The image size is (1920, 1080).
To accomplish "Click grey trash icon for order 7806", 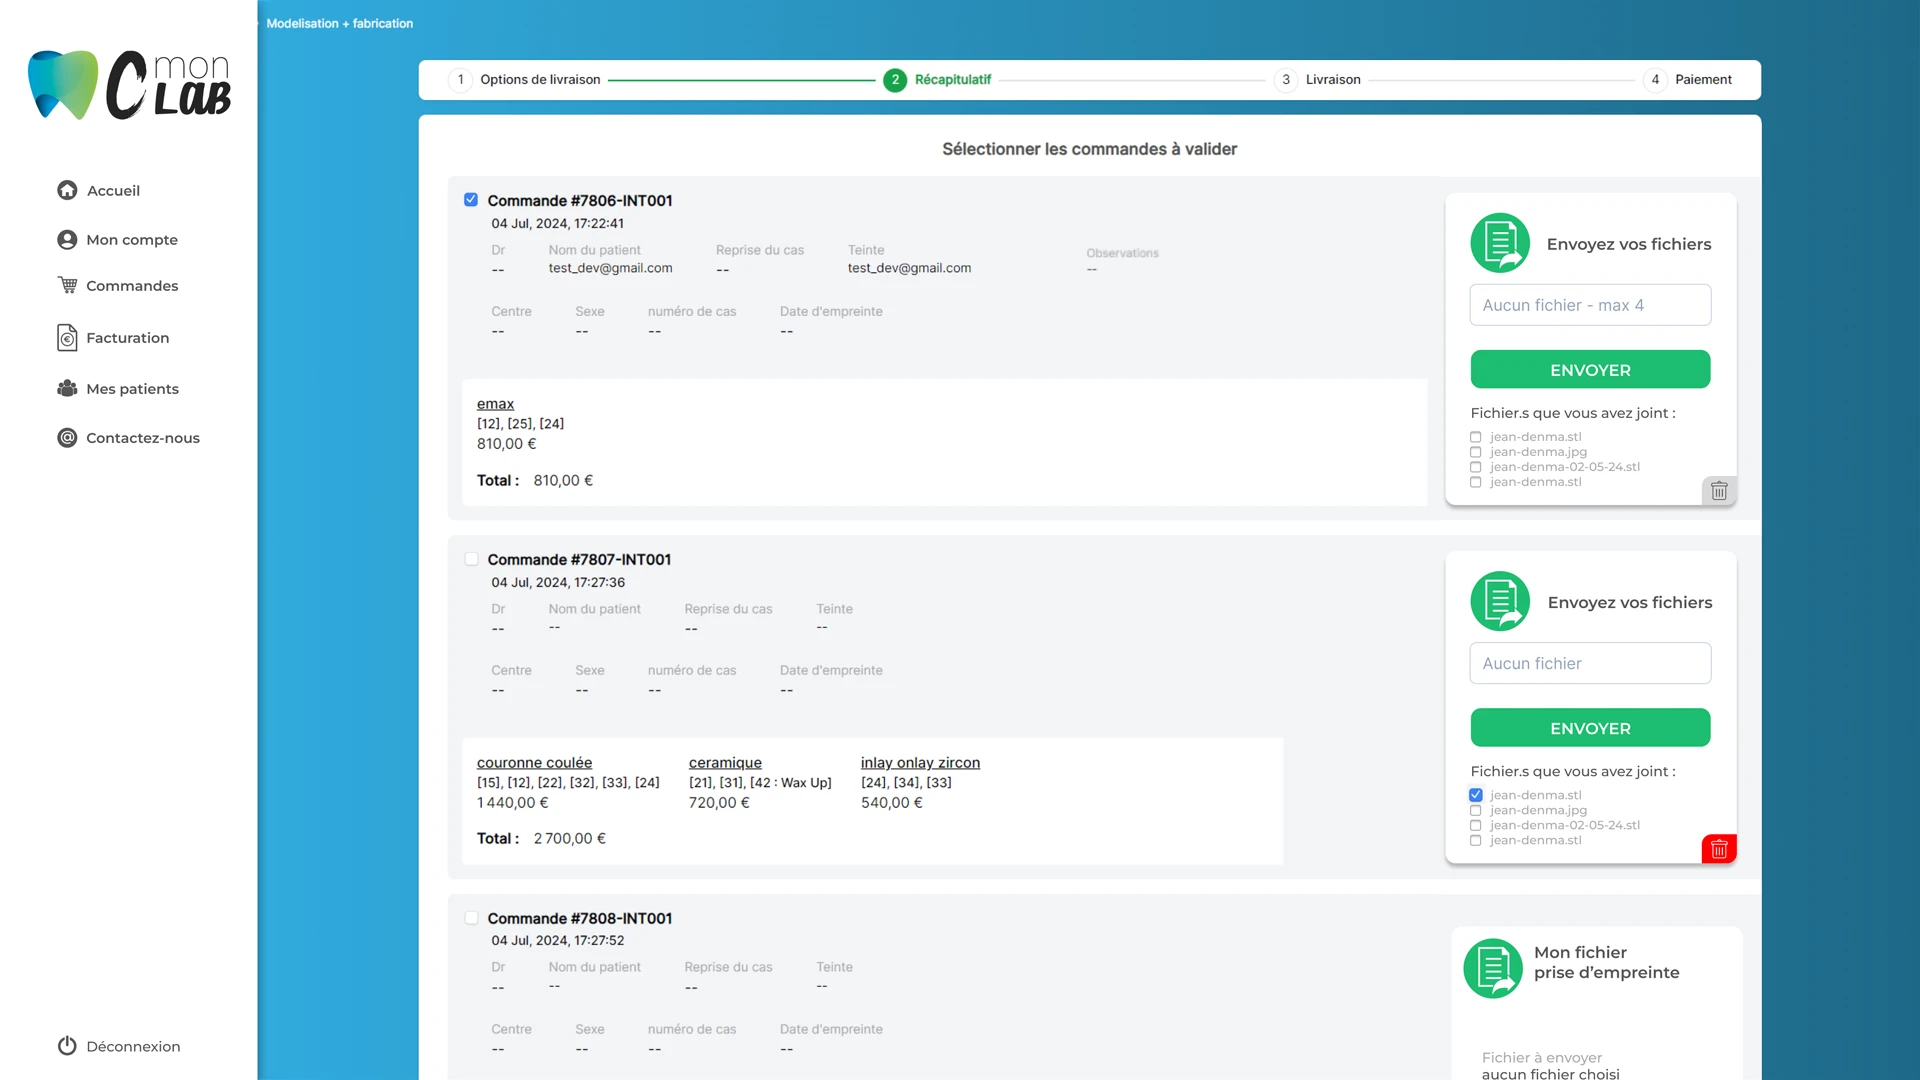I will (x=1719, y=491).
